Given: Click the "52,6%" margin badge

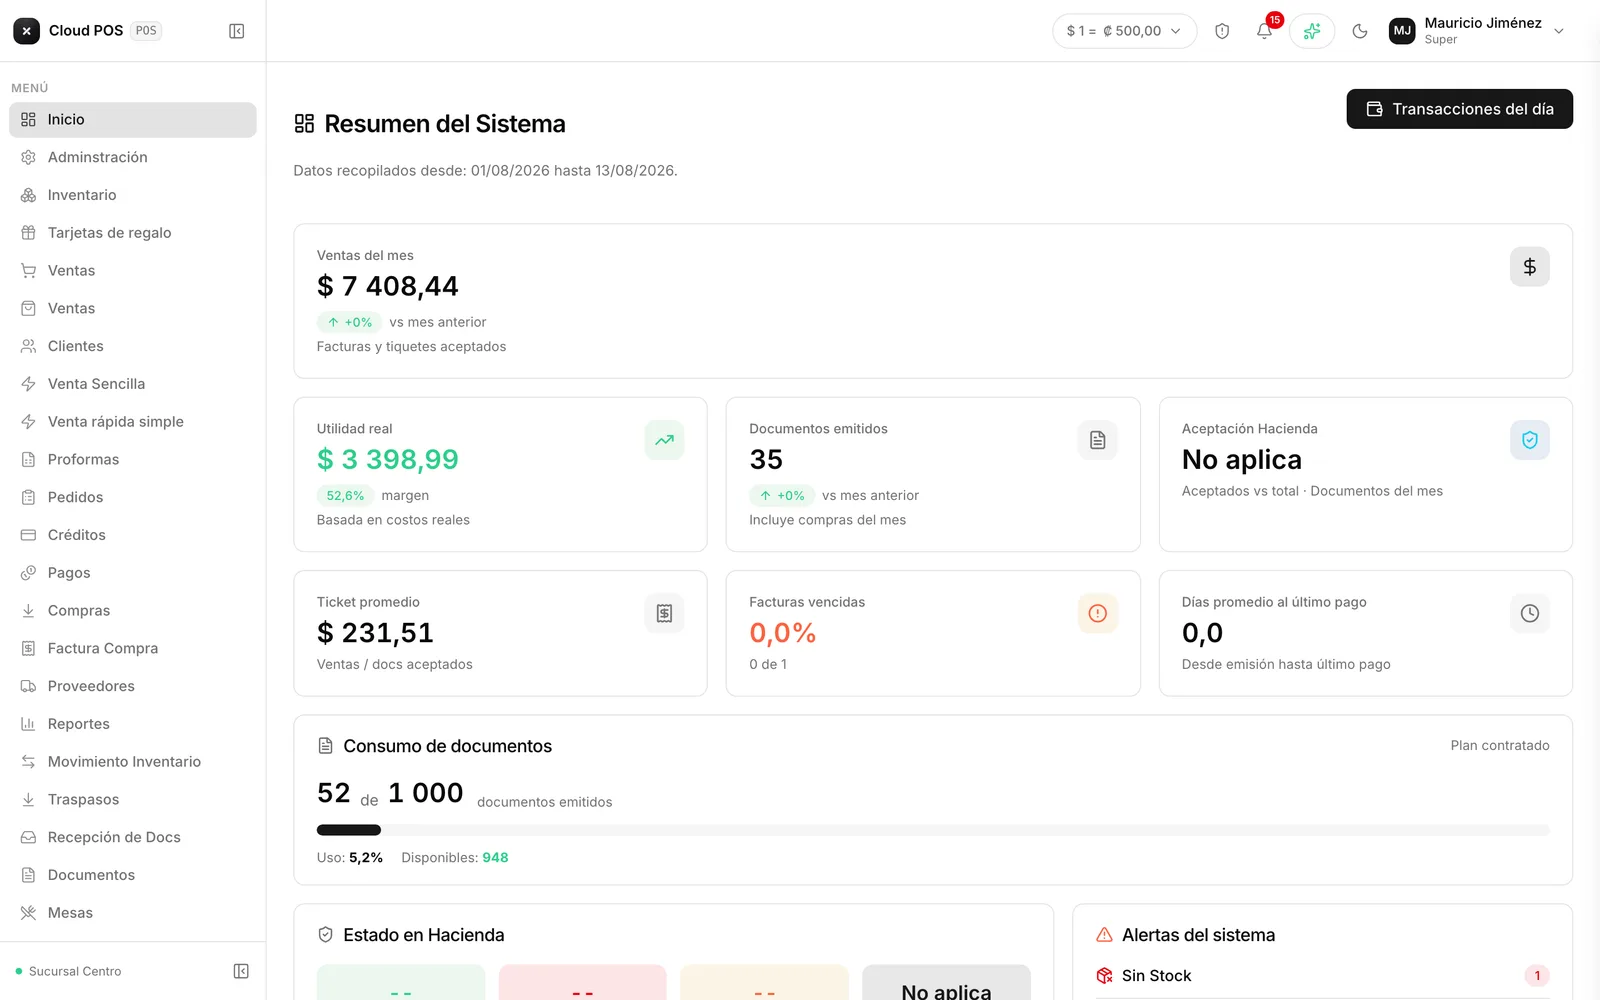Looking at the screenshot, I should pos(345,496).
